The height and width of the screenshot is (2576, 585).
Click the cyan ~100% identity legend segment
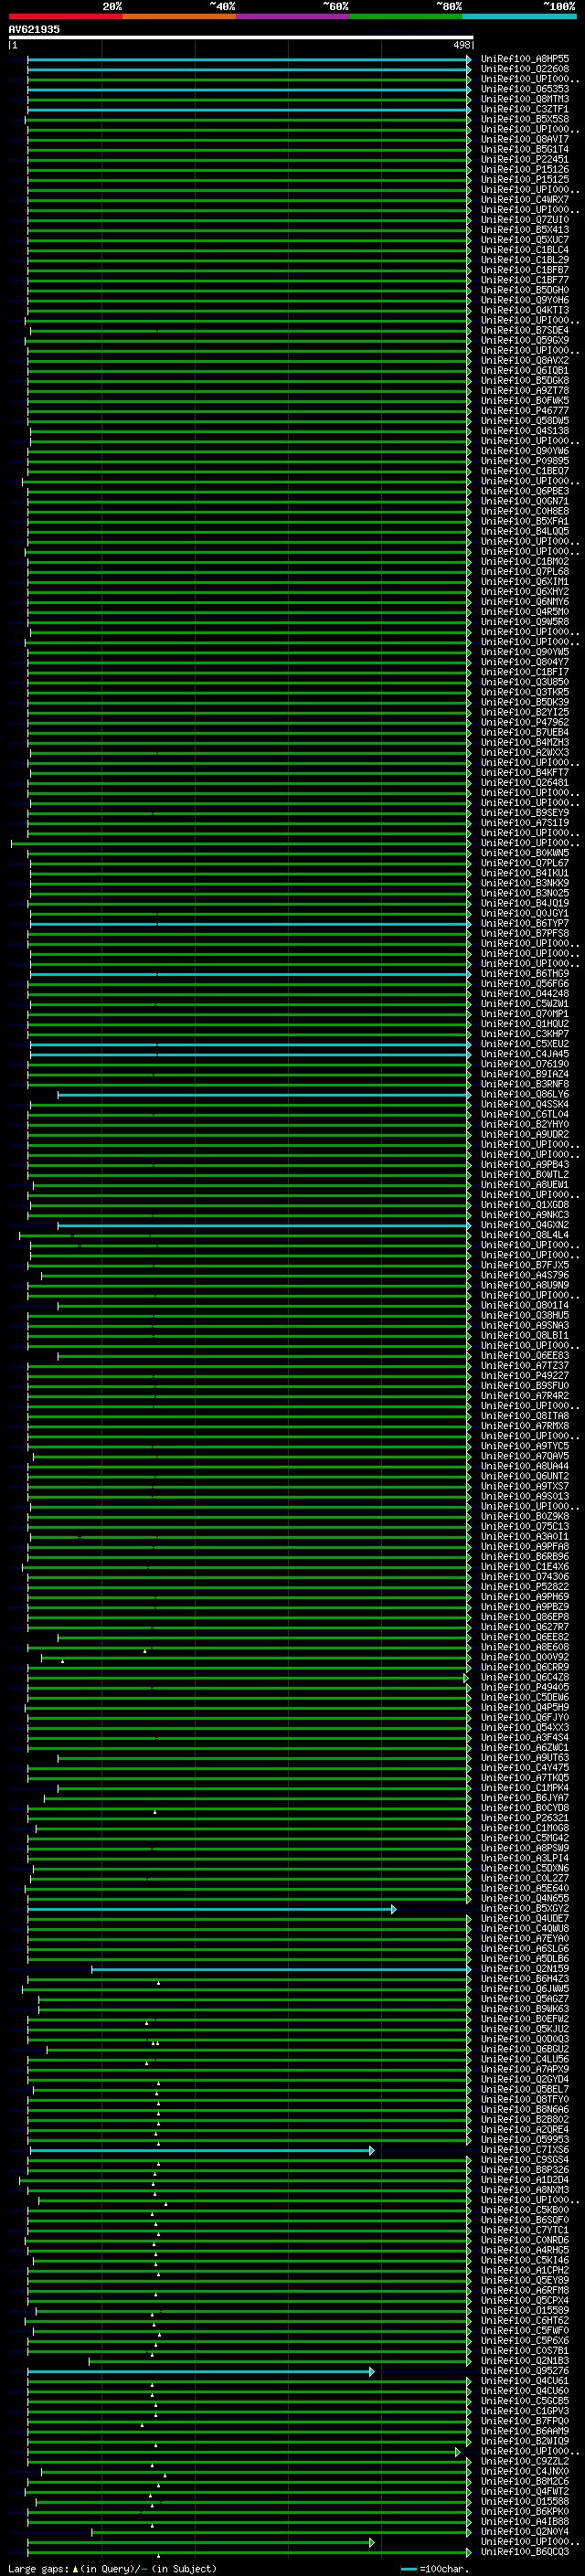[x=519, y=16]
